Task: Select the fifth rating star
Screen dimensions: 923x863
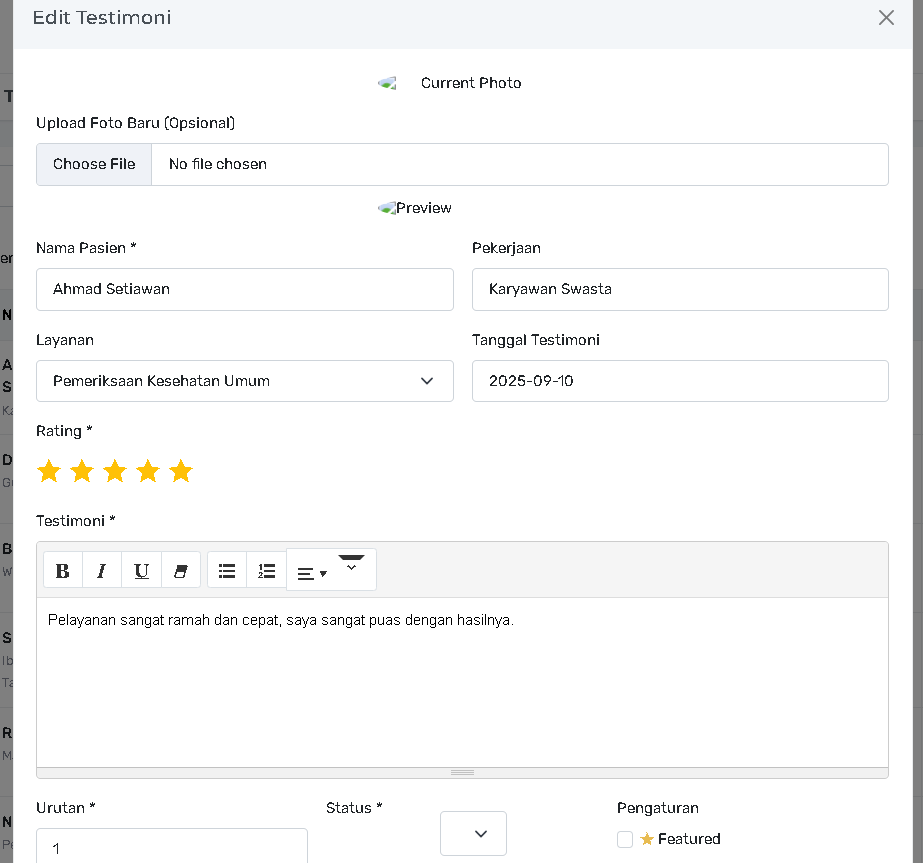Action: pyautogui.click(x=181, y=471)
